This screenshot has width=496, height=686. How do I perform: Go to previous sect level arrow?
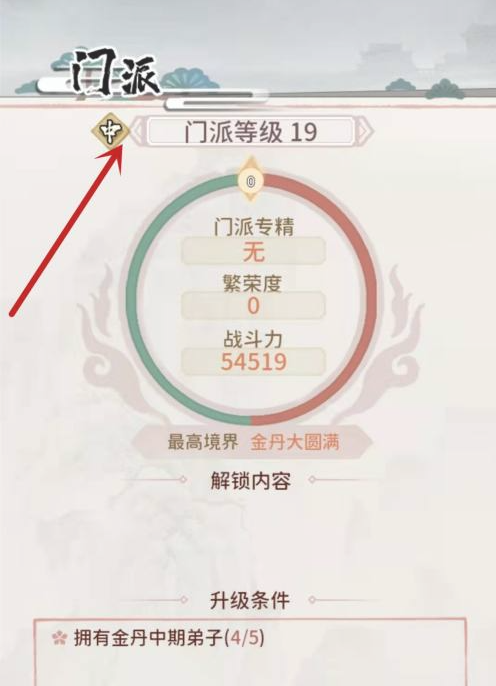[x=137, y=130]
